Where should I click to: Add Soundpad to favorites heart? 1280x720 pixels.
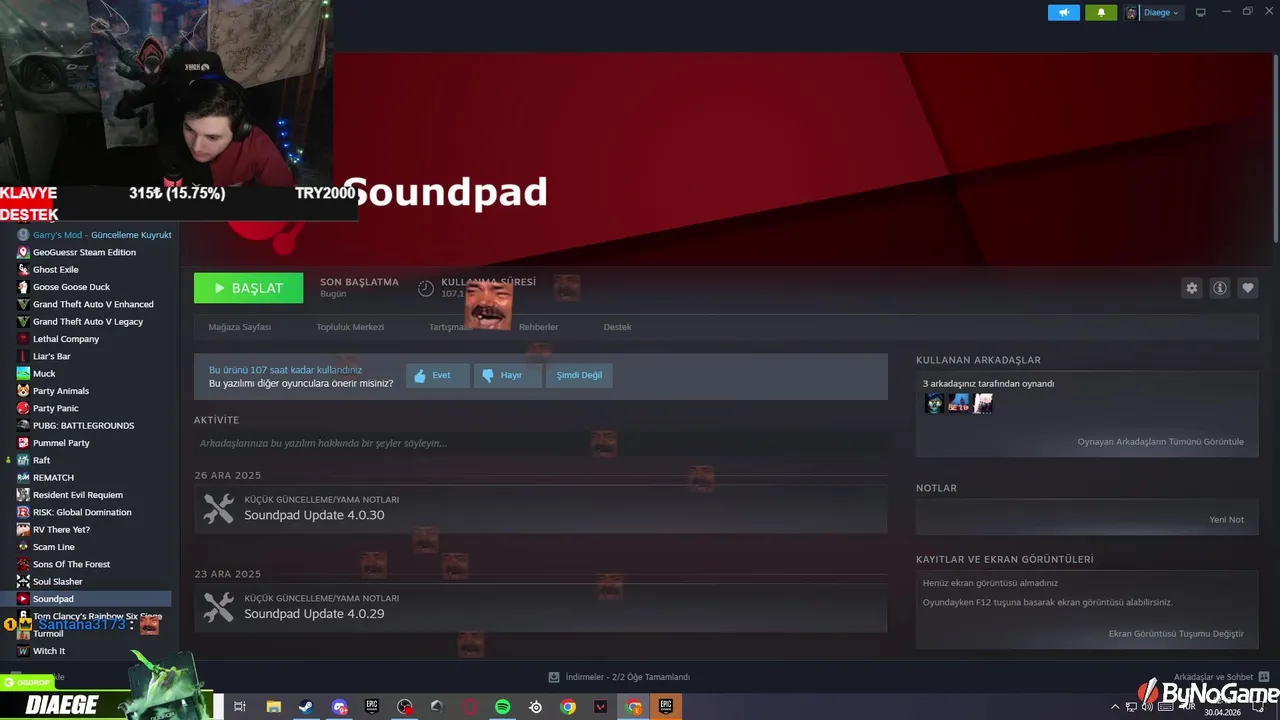(1248, 288)
